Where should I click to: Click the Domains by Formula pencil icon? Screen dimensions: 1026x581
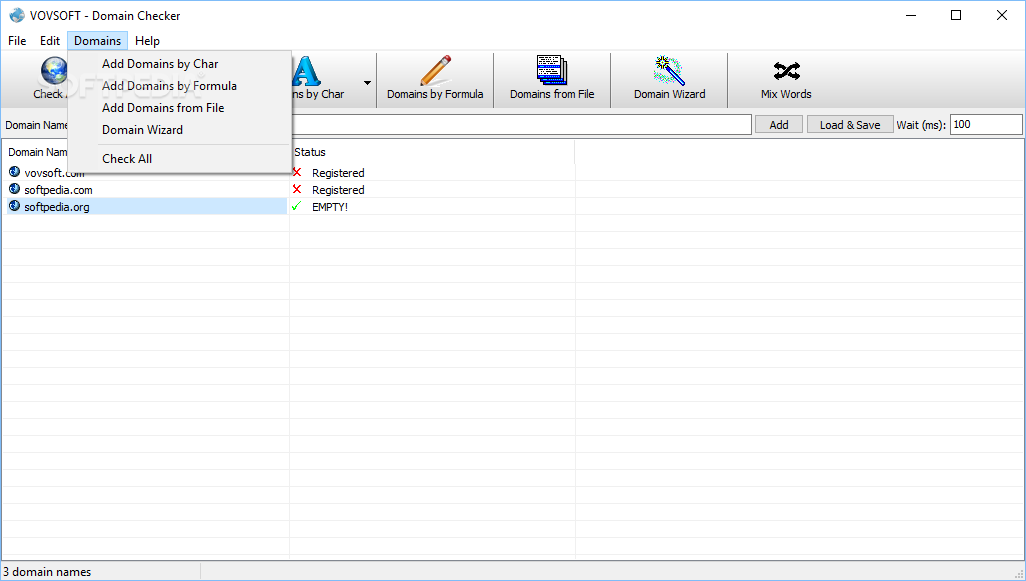click(435, 70)
